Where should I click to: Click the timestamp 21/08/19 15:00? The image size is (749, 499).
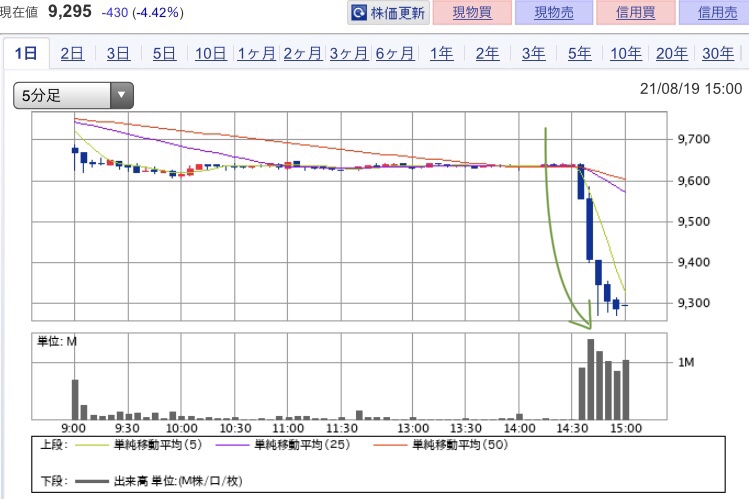point(691,89)
